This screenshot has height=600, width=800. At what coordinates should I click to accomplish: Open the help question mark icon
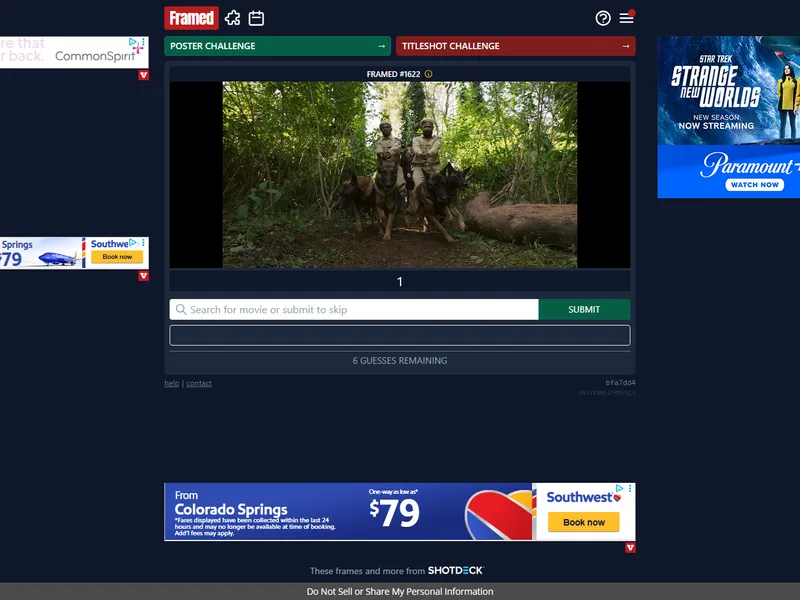click(x=603, y=18)
